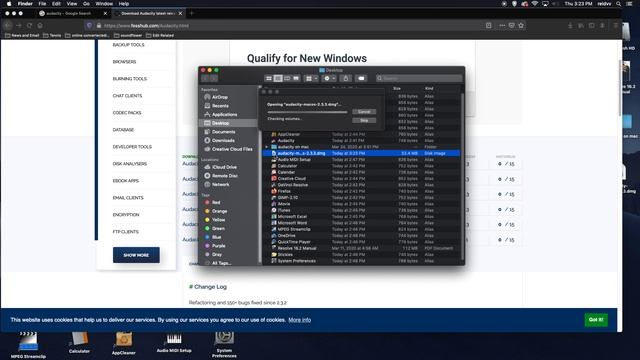Open Audio MIDI Setup desktop icon
Image resolution: width=640 pixels, height=360 pixels.
tap(174, 342)
